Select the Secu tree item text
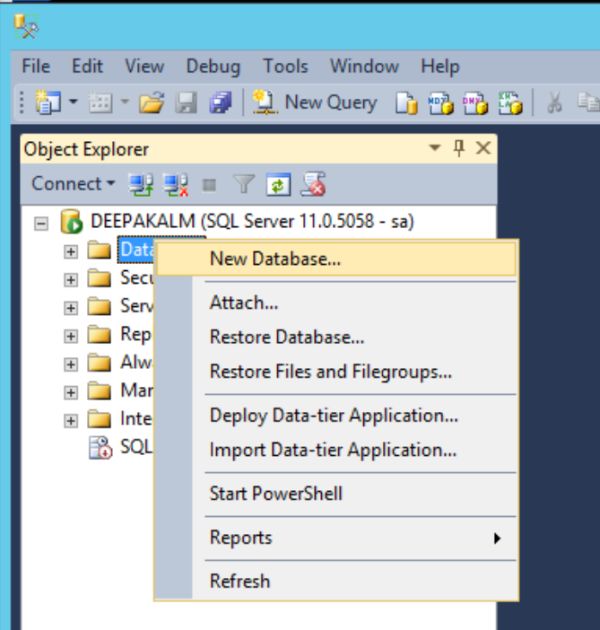The image size is (600, 630). pyautogui.click(x=136, y=278)
